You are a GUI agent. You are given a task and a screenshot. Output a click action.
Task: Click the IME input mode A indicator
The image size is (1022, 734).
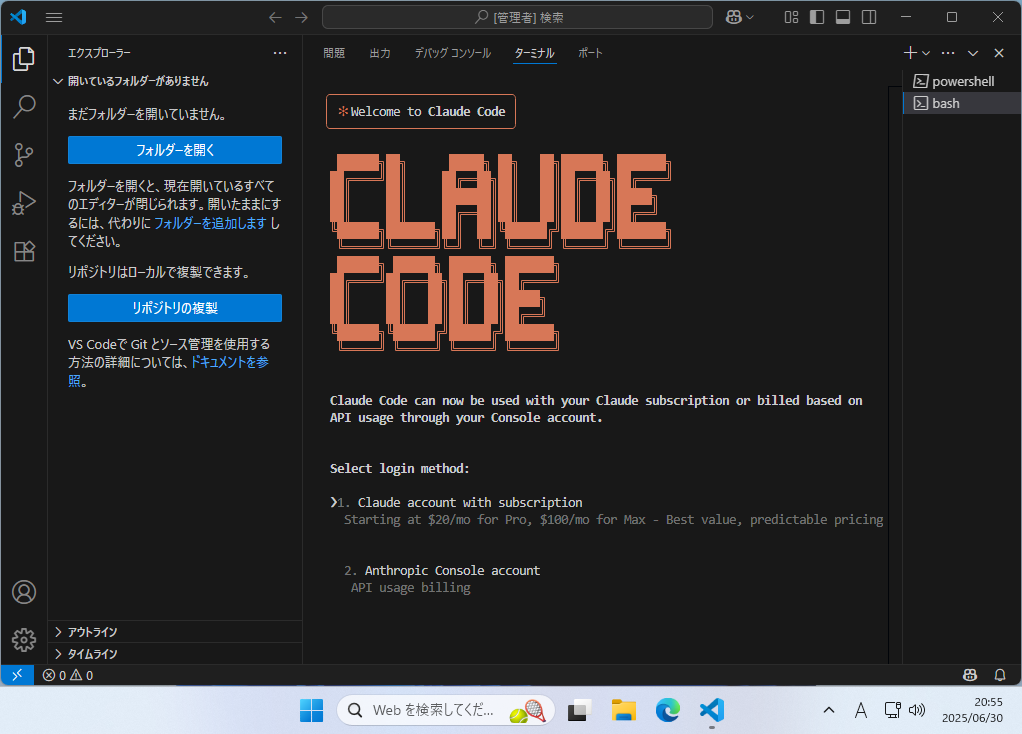[860, 711]
